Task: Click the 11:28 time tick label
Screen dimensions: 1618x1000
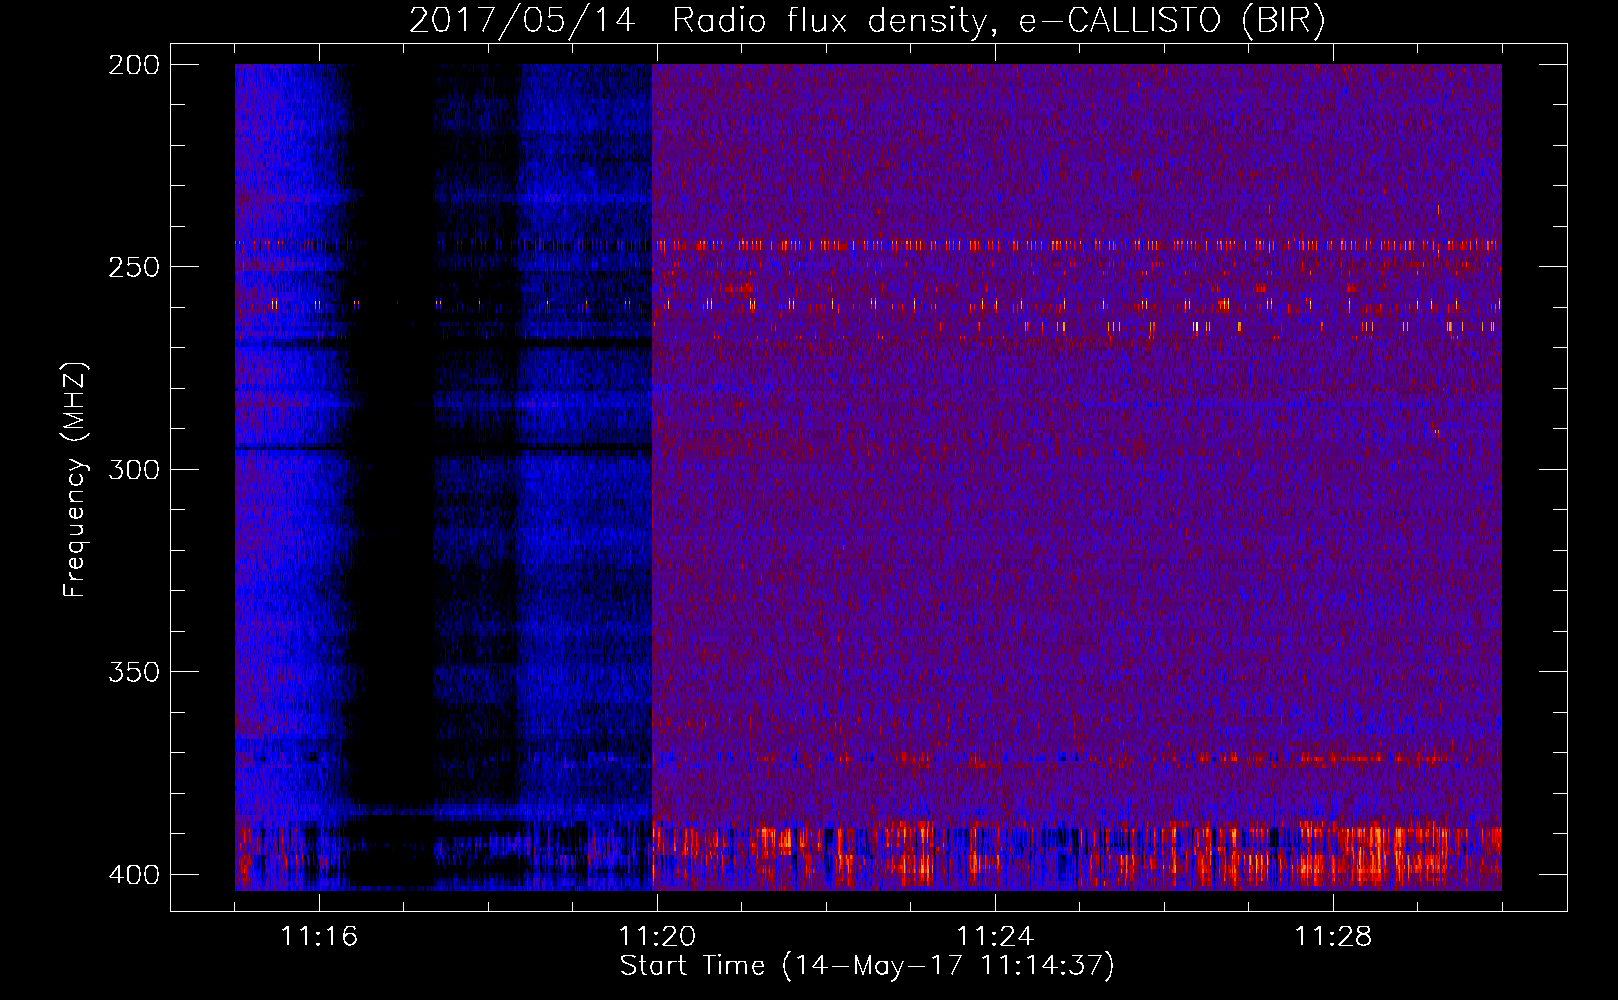Action: 1333,936
